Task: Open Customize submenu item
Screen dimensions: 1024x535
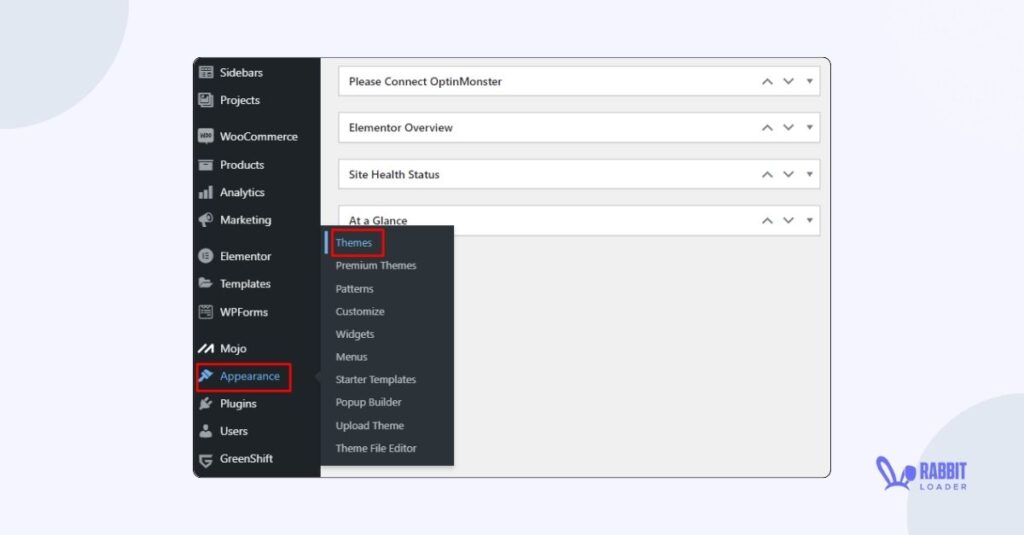Action: pos(360,312)
